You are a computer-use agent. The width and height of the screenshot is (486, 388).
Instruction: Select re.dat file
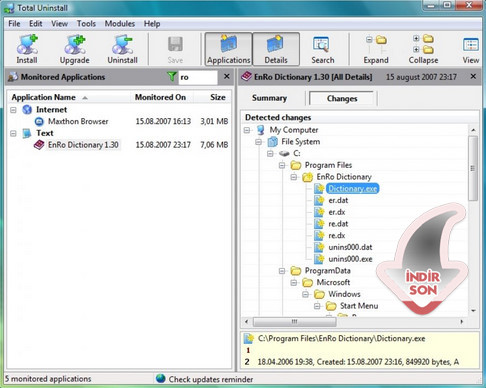[338, 224]
